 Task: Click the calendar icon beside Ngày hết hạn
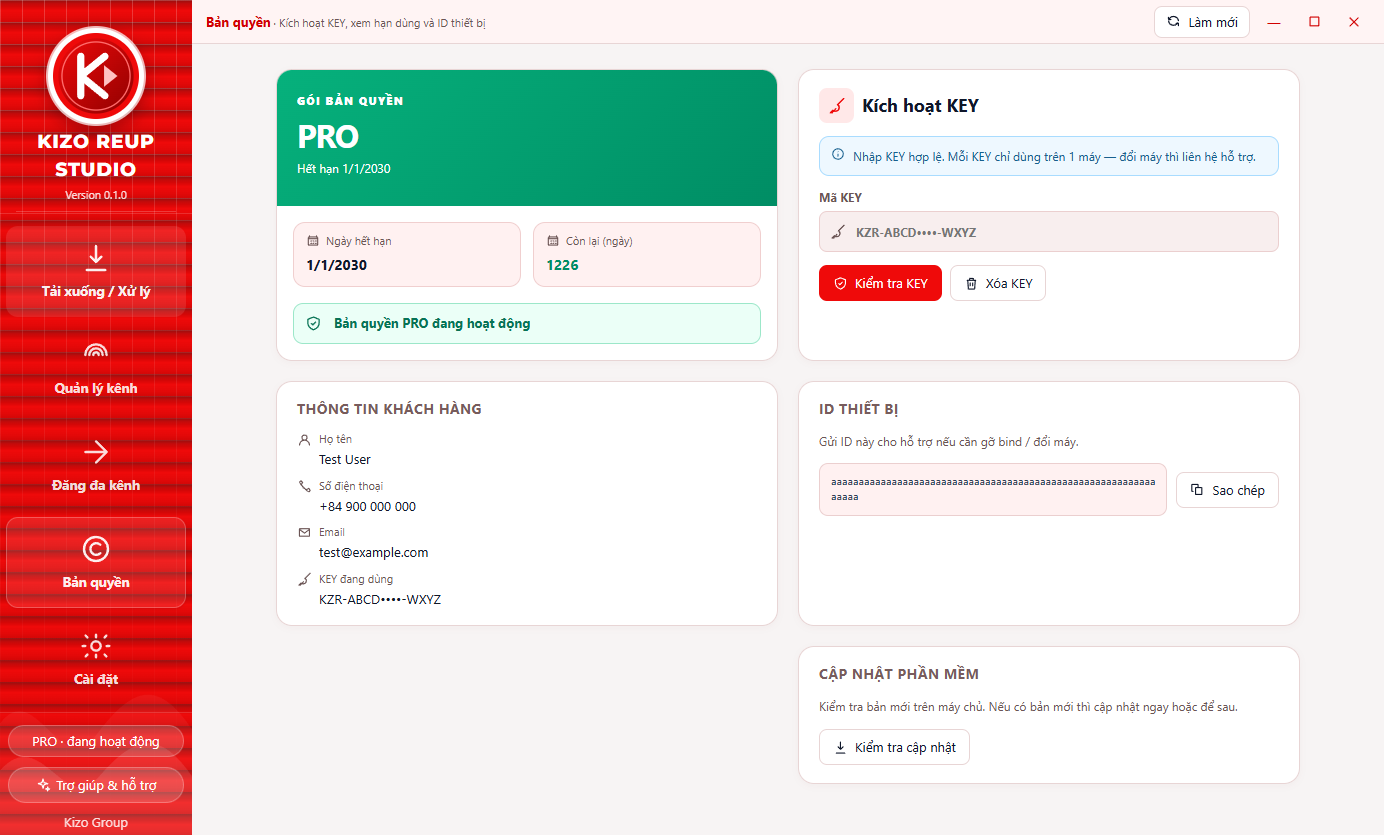pyautogui.click(x=313, y=241)
